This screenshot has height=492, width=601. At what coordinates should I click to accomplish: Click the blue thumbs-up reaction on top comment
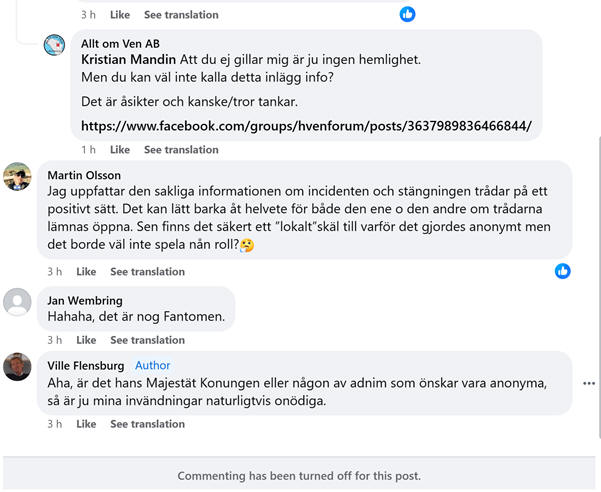click(407, 14)
